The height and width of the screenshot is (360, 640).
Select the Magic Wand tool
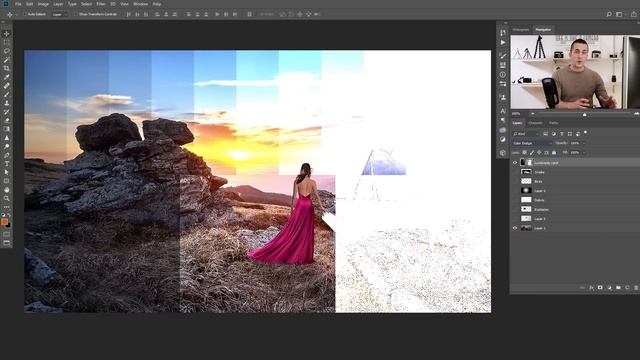[x=7, y=60]
